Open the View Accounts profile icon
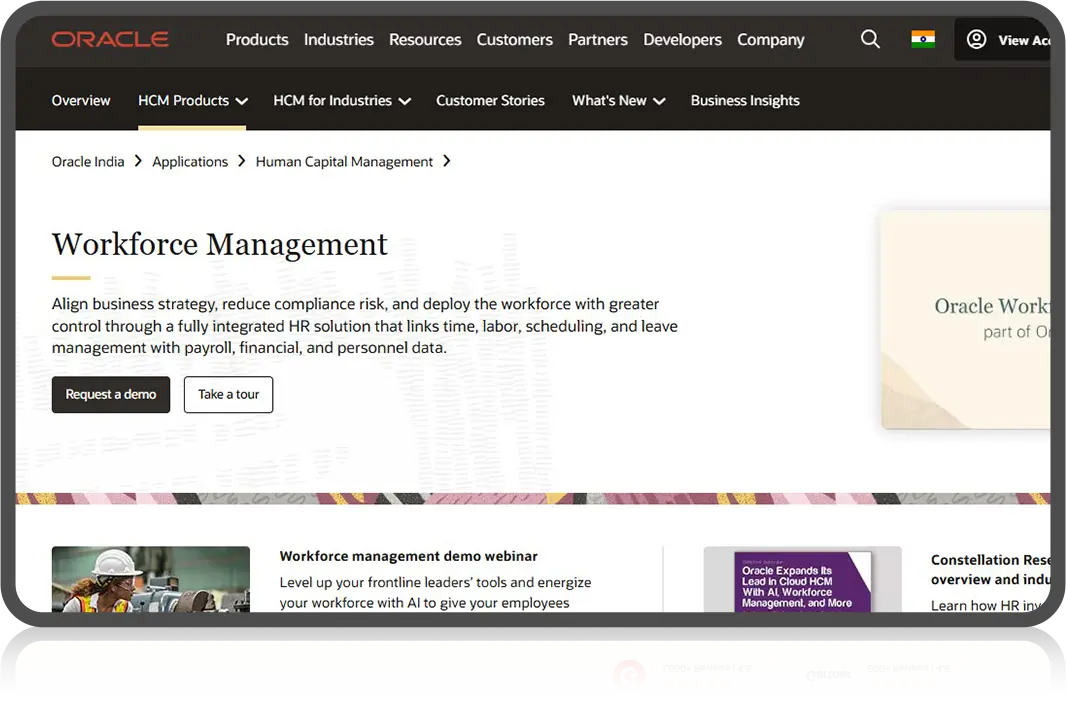The height and width of the screenshot is (702, 1066). (x=976, y=39)
